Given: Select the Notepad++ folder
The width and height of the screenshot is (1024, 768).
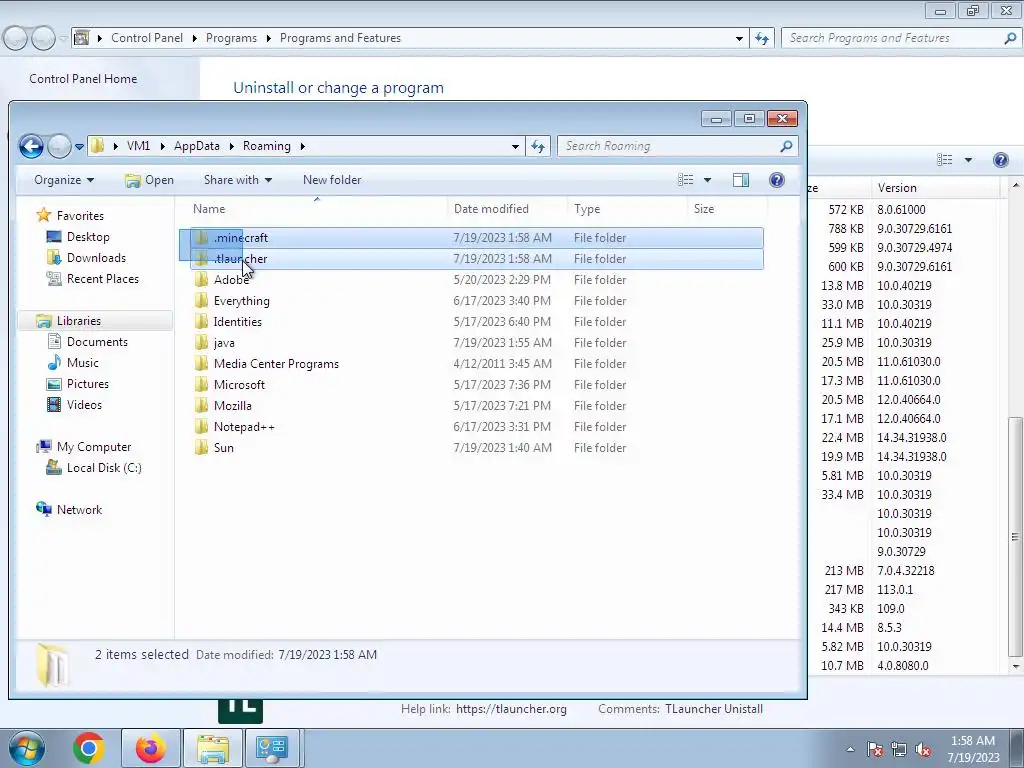Looking at the screenshot, I should [244, 426].
